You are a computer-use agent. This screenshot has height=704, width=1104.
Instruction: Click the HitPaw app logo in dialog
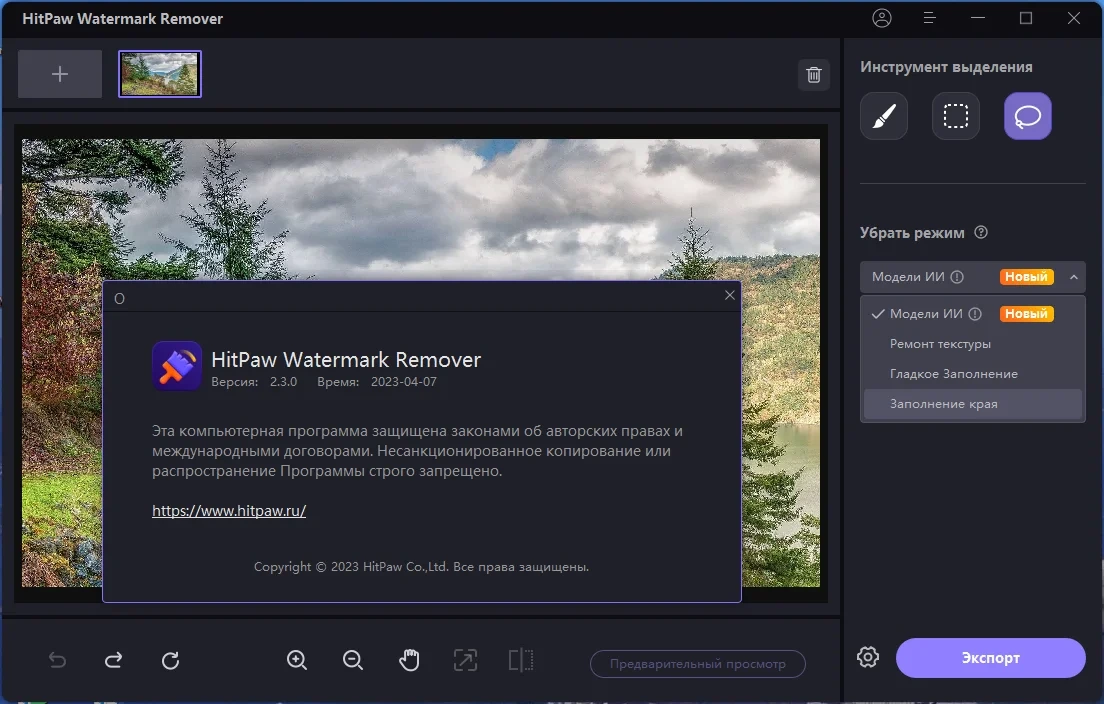pos(177,366)
